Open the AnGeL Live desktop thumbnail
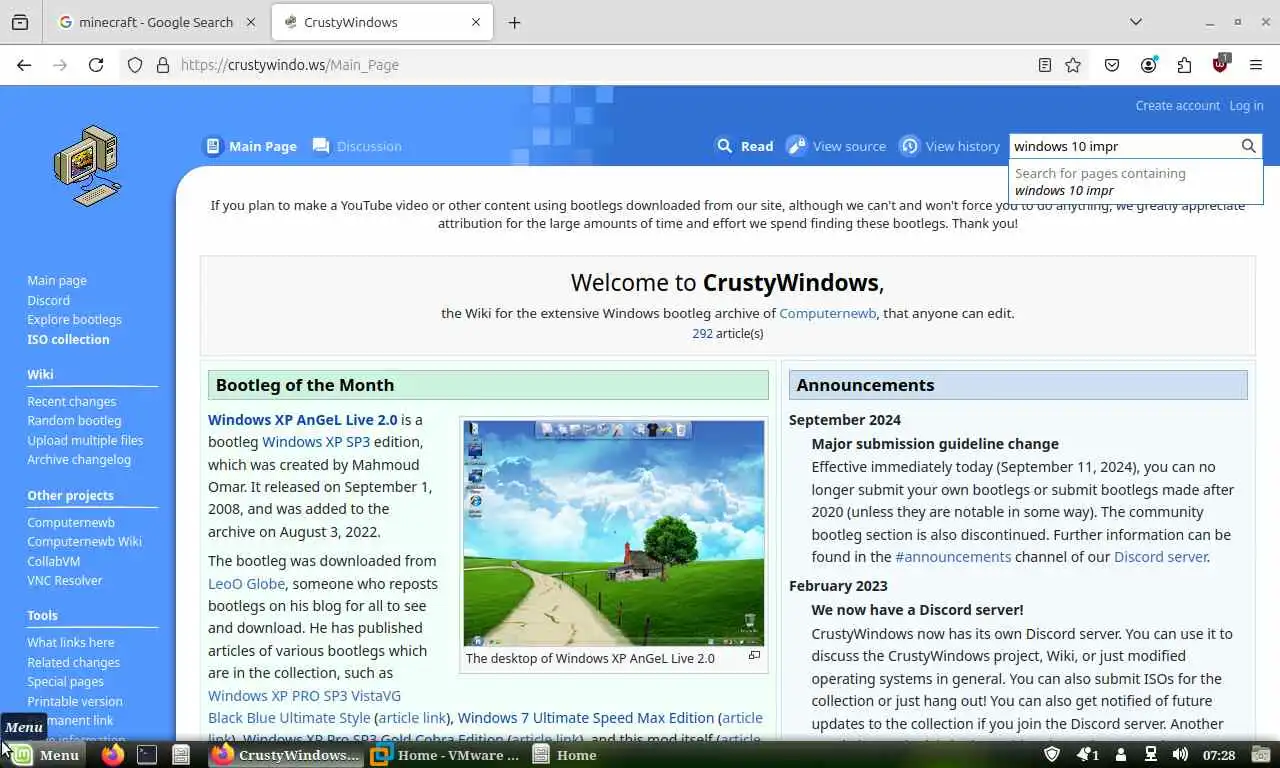The width and height of the screenshot is (1280, 768). point(613,533)
